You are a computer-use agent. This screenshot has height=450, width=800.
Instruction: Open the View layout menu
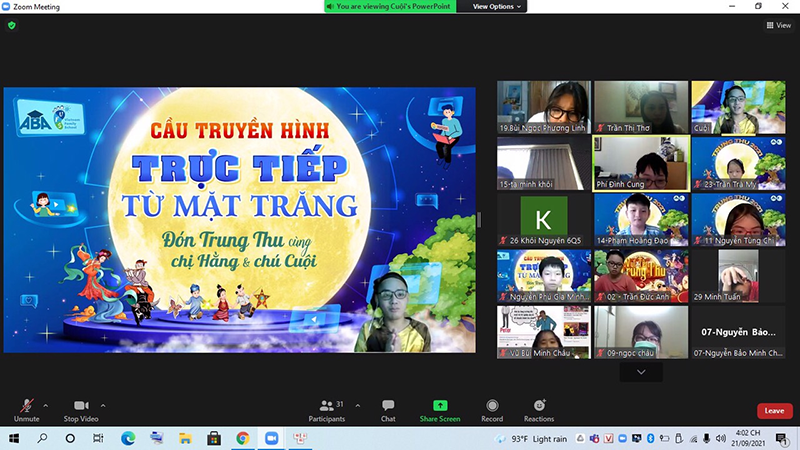click(x=779, y=25)
